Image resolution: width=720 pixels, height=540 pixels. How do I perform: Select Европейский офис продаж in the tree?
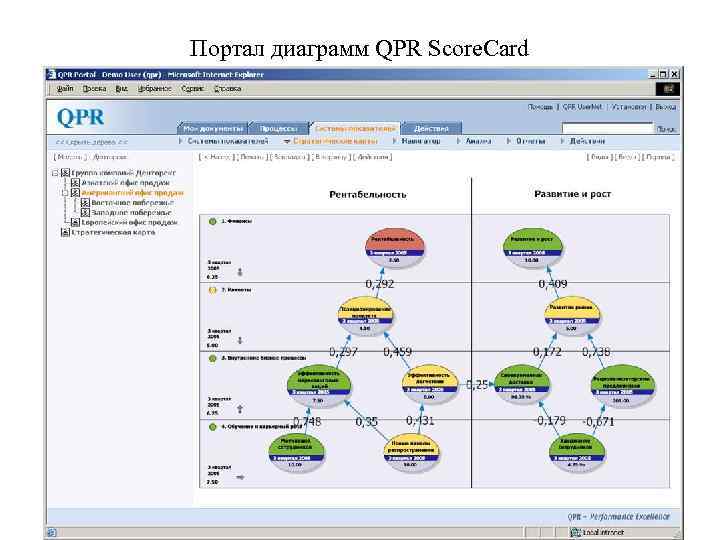pos(129,222)
